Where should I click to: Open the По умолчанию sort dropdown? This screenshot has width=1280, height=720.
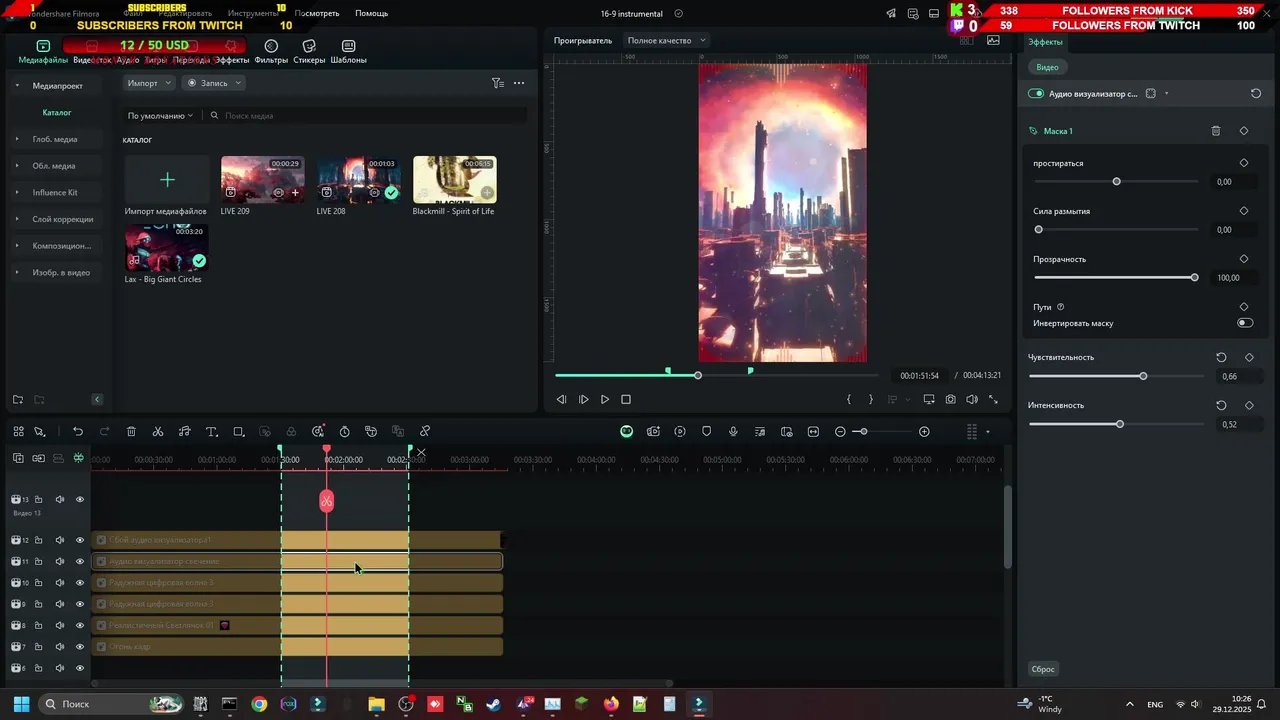point(160,116)
